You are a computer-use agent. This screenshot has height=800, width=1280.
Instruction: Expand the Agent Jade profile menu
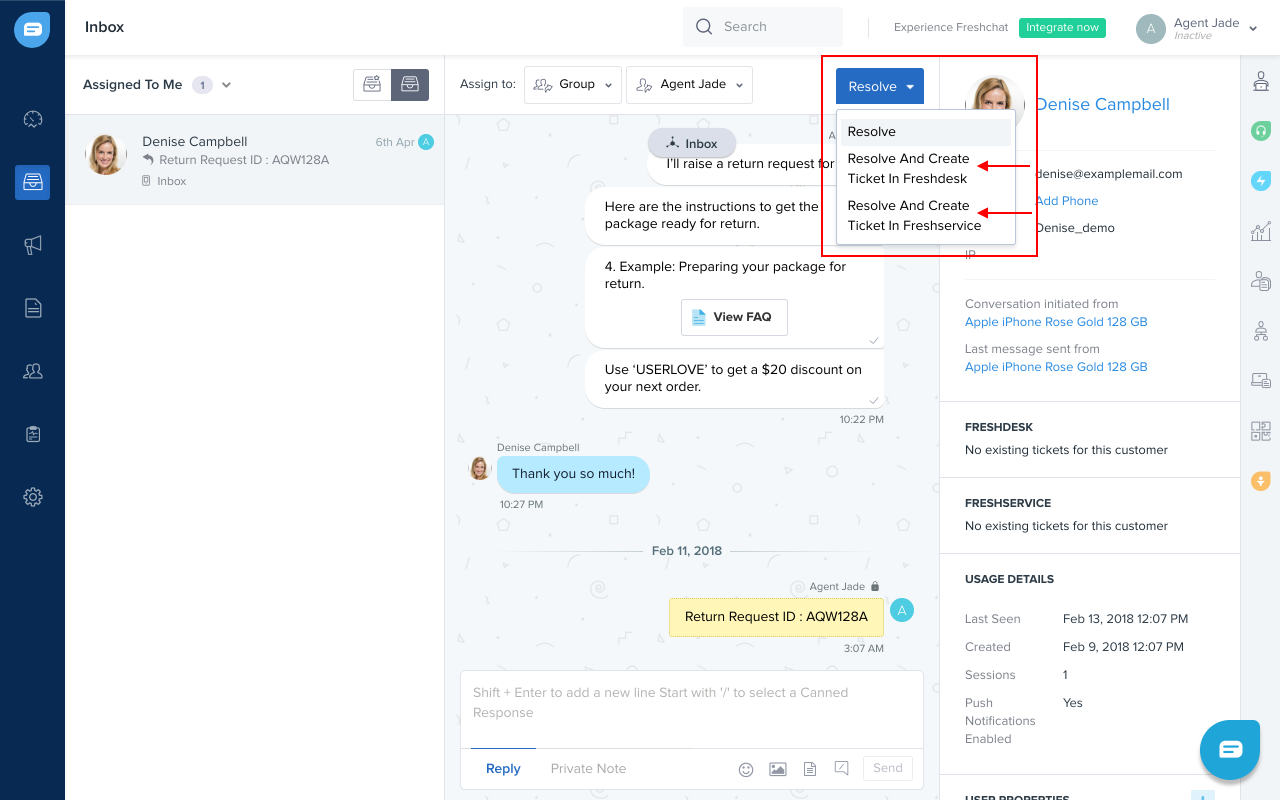coord(1254,29)
